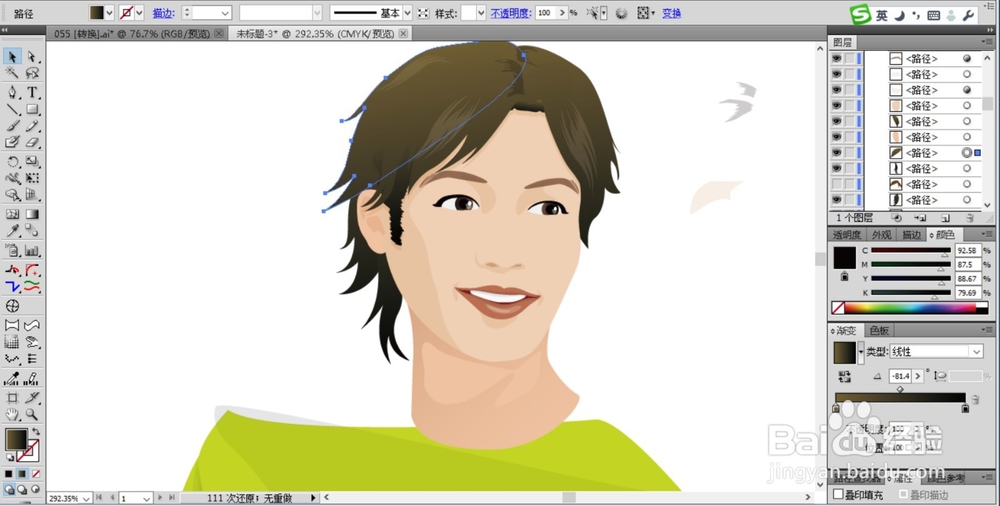Hide the topmost path layer
Screen dimensions: 1000x506
tap(837, 59)
